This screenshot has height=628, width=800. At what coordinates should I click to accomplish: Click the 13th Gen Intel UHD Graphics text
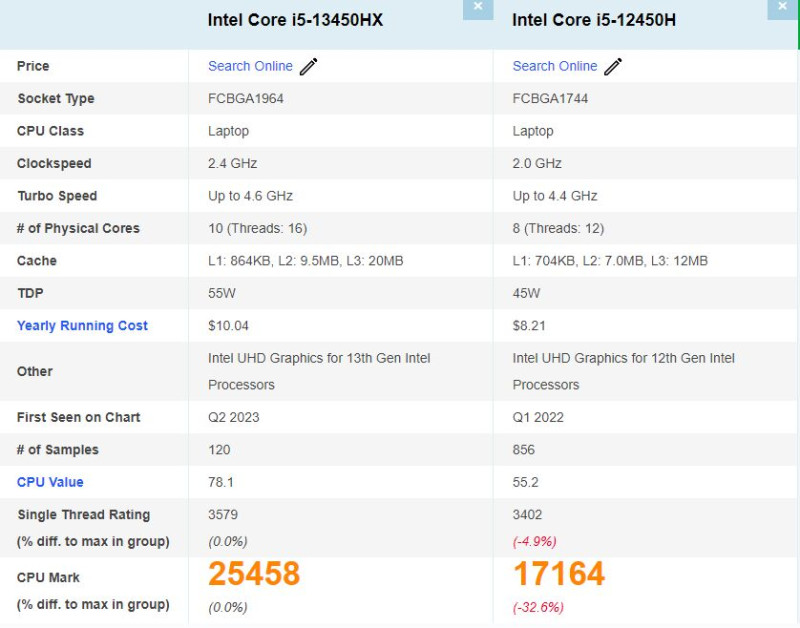[x=319, y=371]
